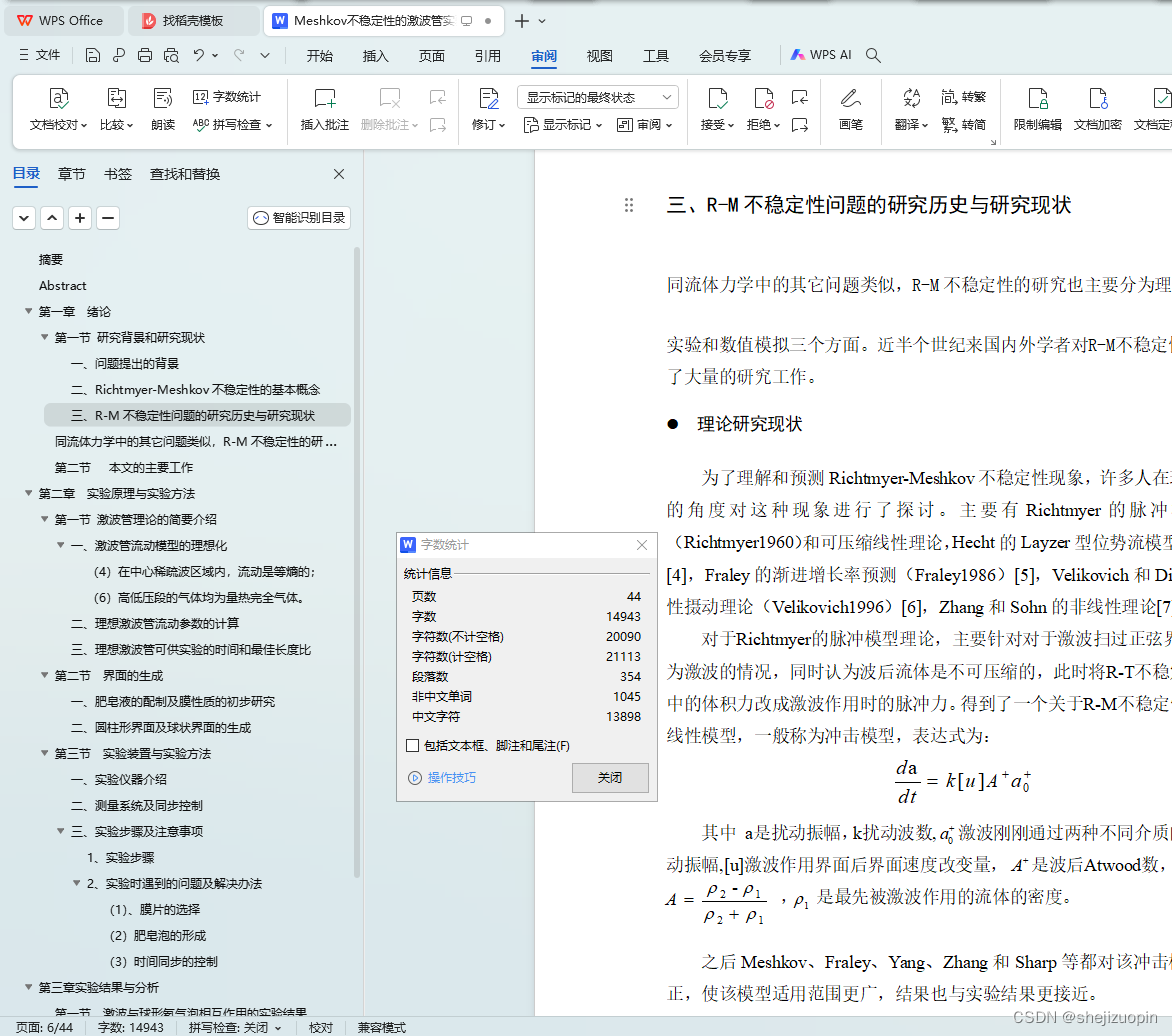Click 转简 convert to simplified Chinese

coord(964,125)
